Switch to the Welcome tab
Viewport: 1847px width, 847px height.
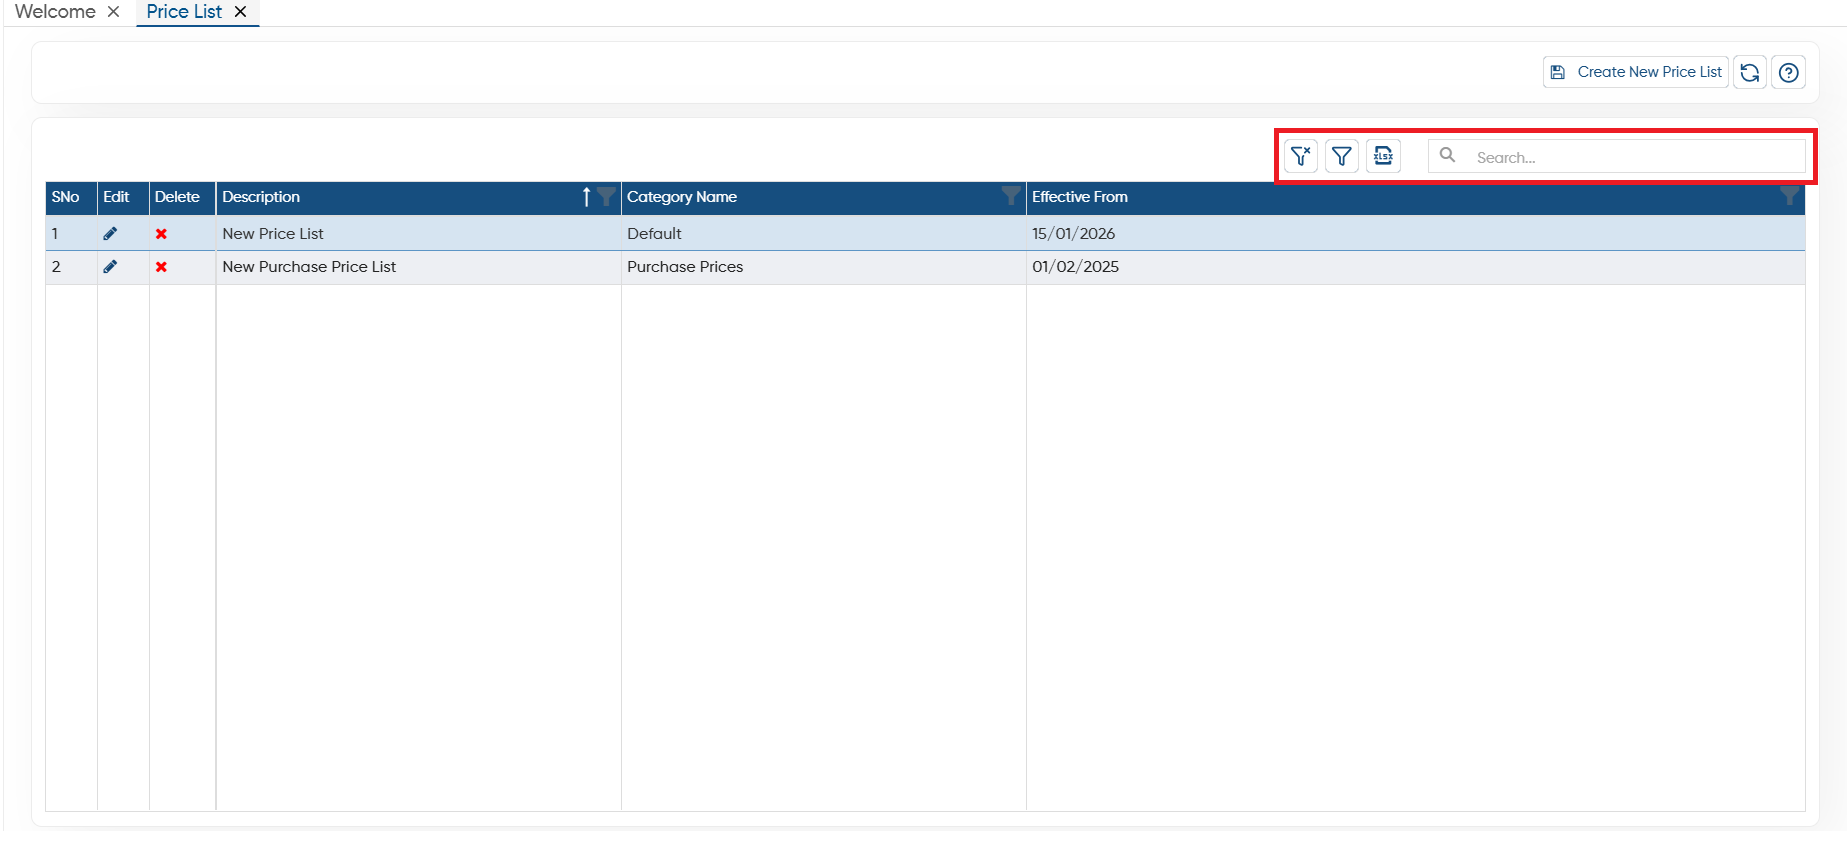55,12
